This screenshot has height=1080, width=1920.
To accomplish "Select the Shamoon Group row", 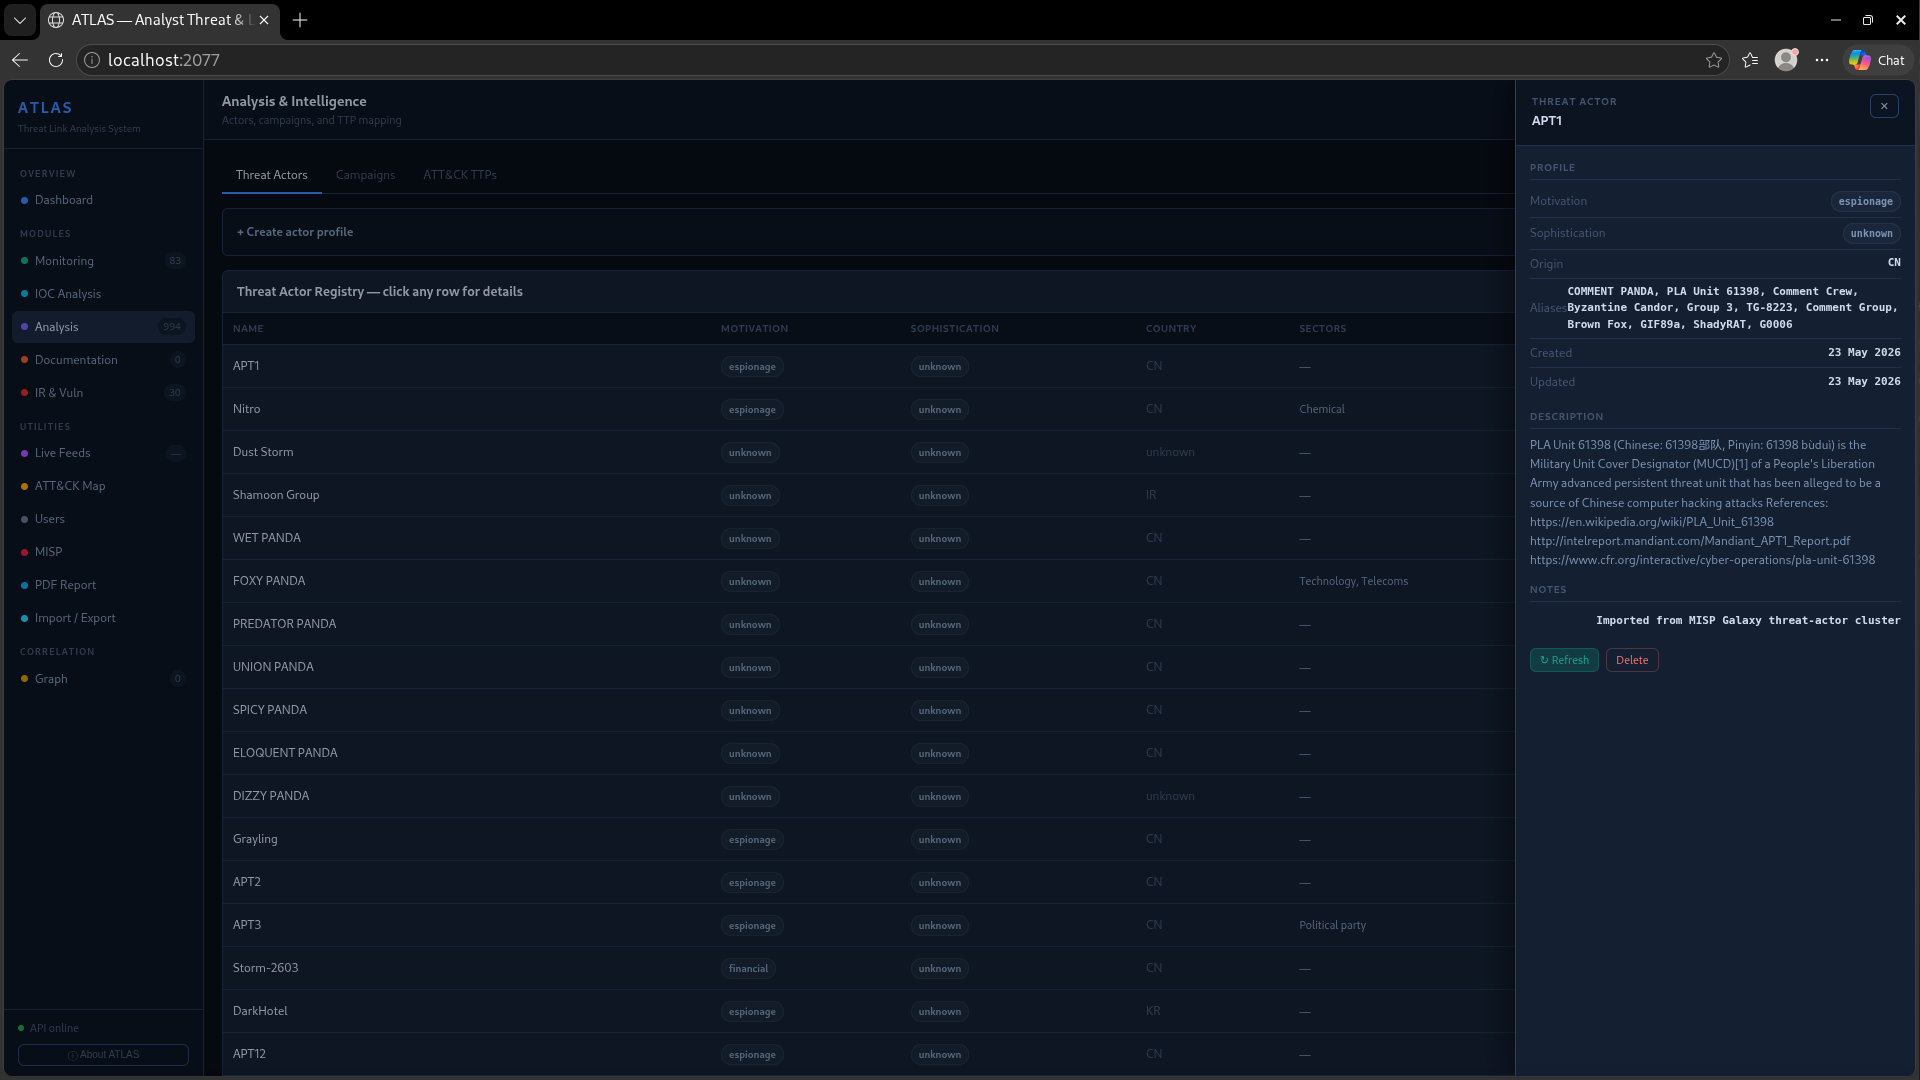I will (868, 495).
